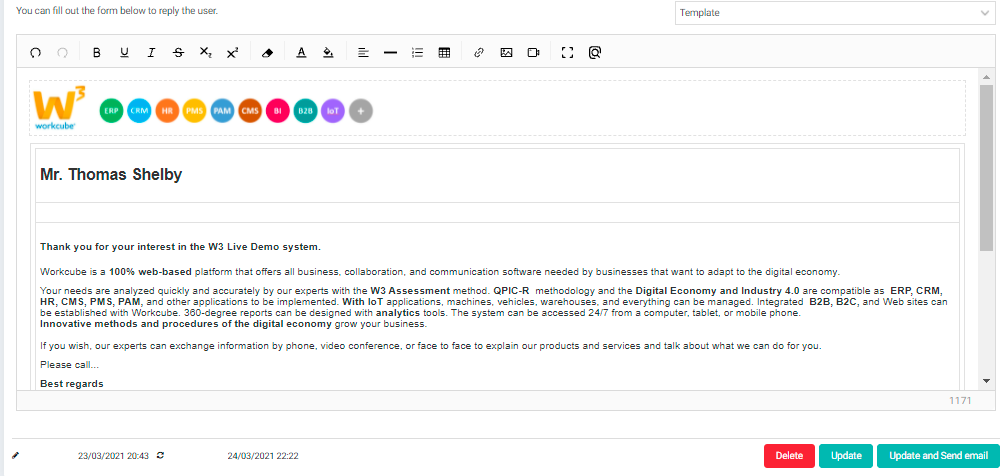Screen dimensions: 1006x476
Task: Click the heading 'Mr. Thomas Shelby'
Action: [x=111, y=174]
